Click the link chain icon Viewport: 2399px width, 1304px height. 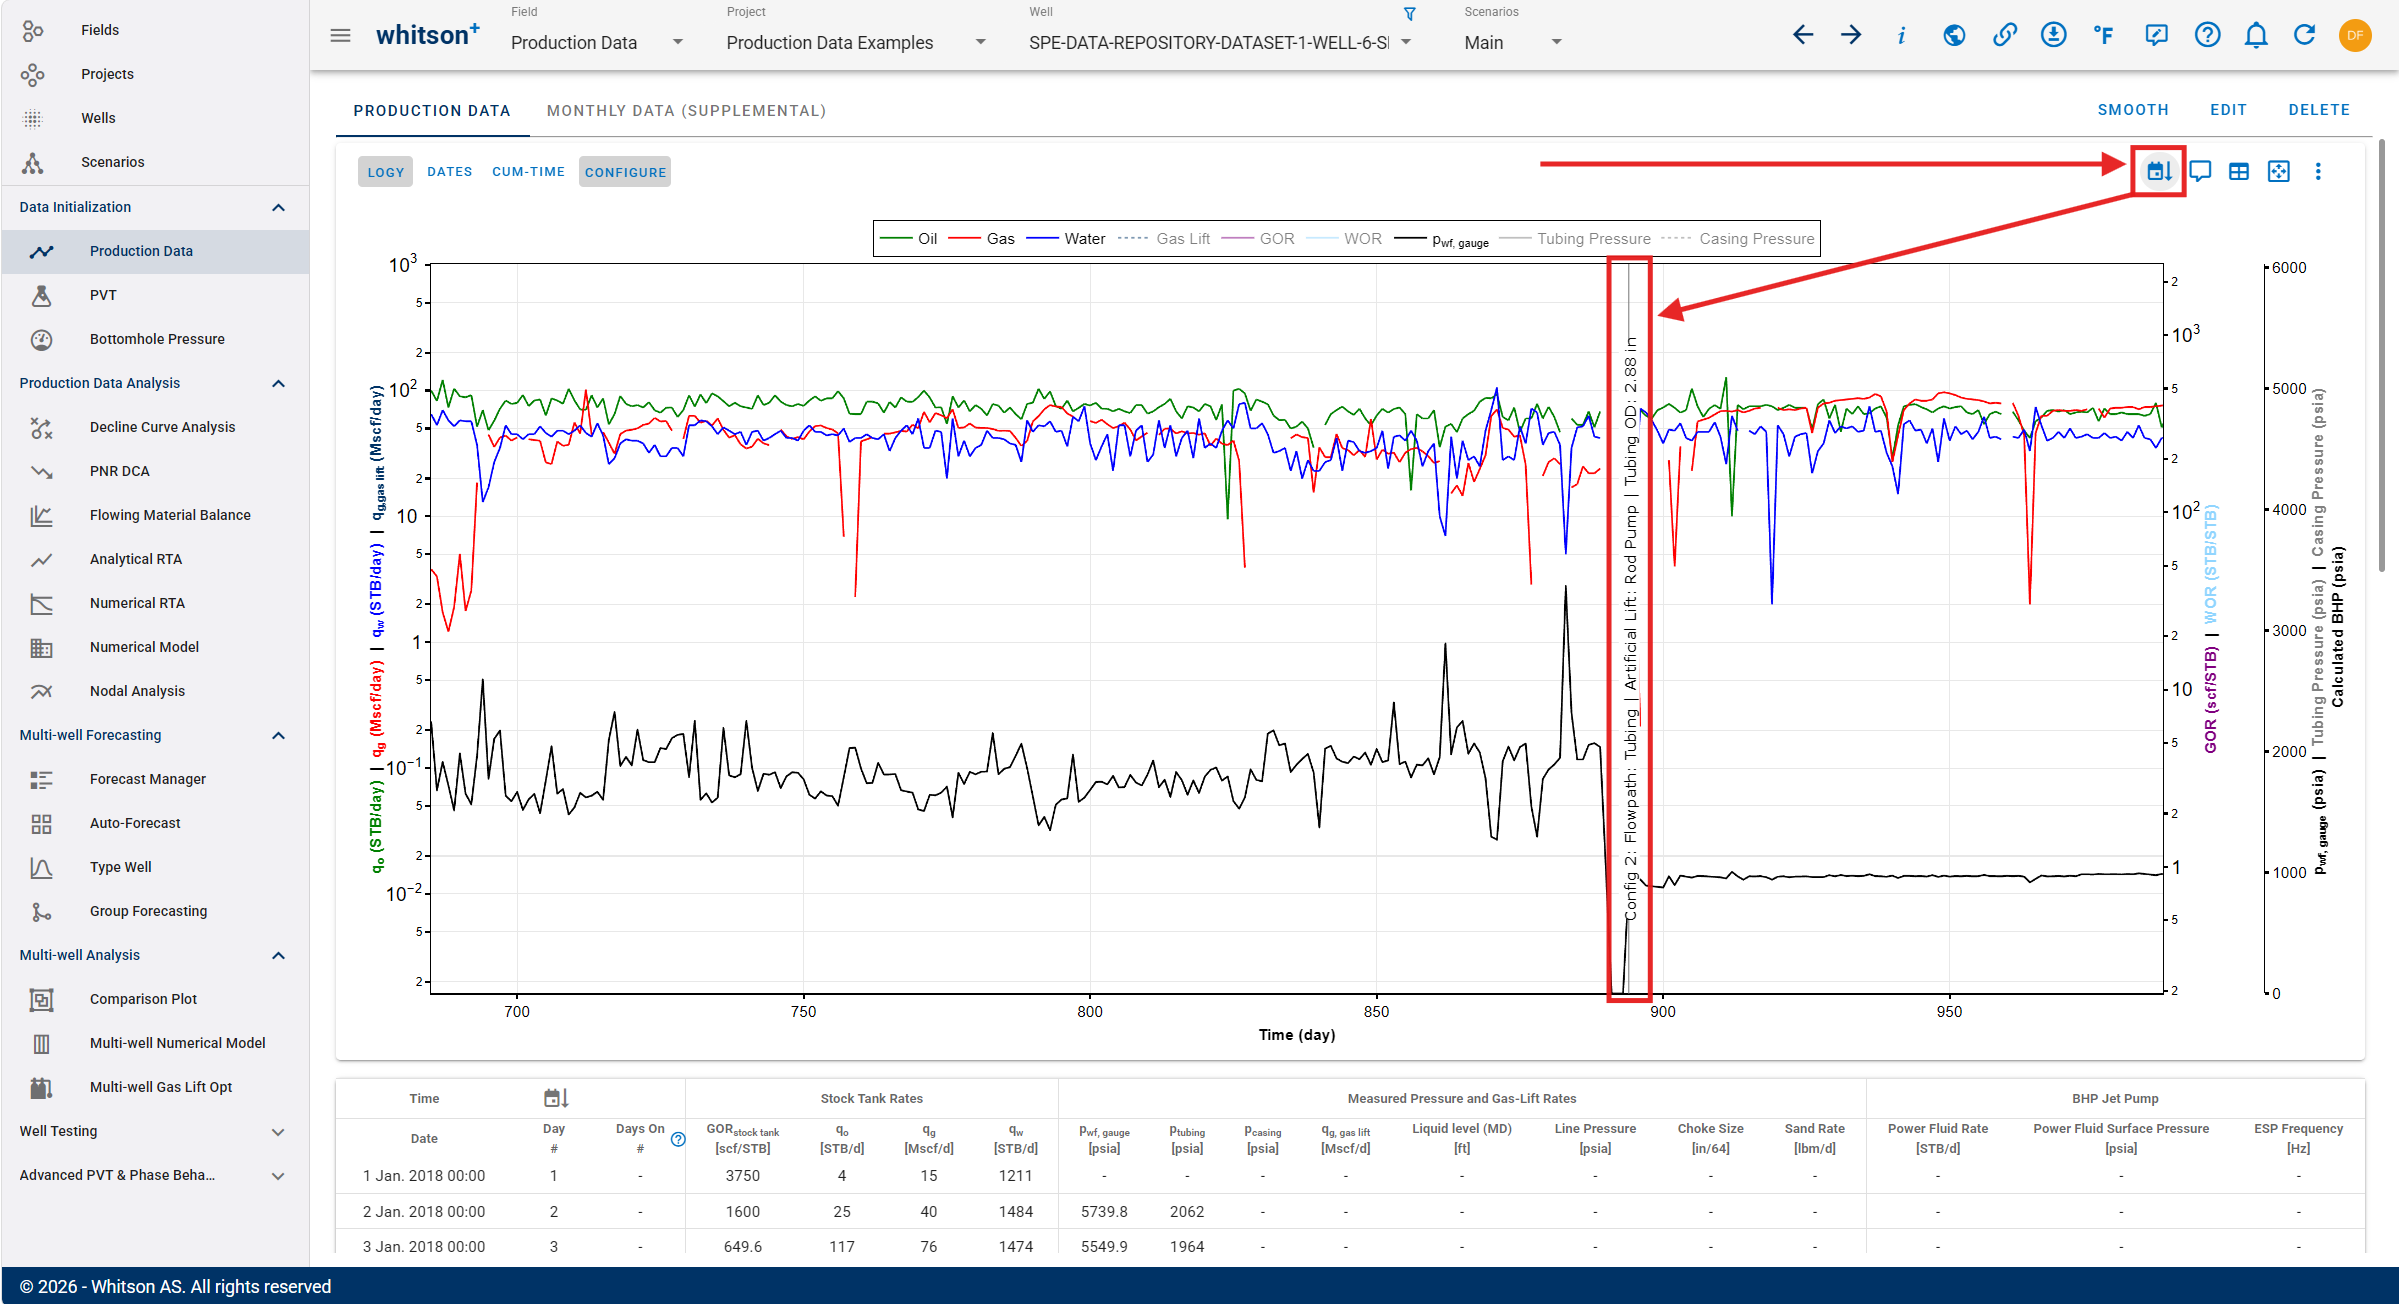[x=2004, y=36]
